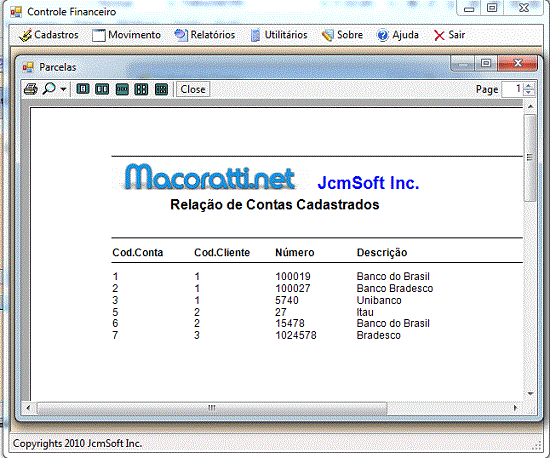The height and width of the screenshot is (458, 550).
Task: Click the Page number input field
Action: (x=512, y=89)
